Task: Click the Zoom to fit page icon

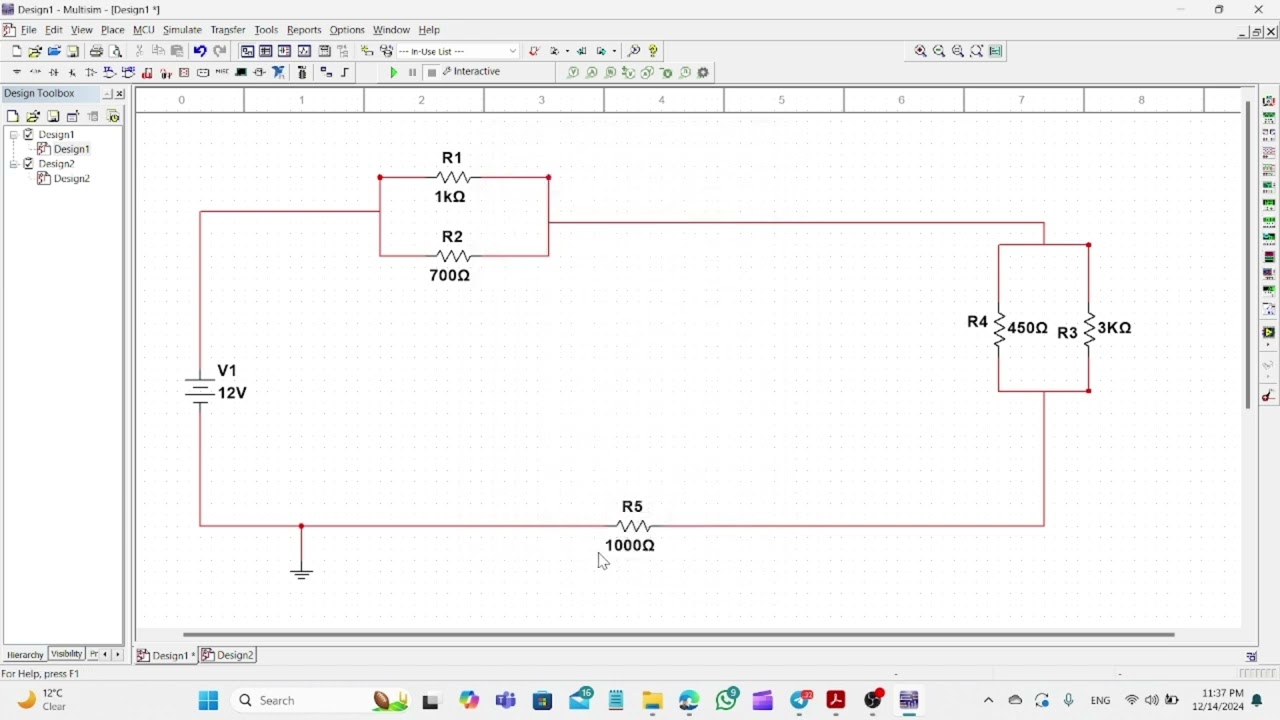Action: pyautogui.click(x=978, y=51)
